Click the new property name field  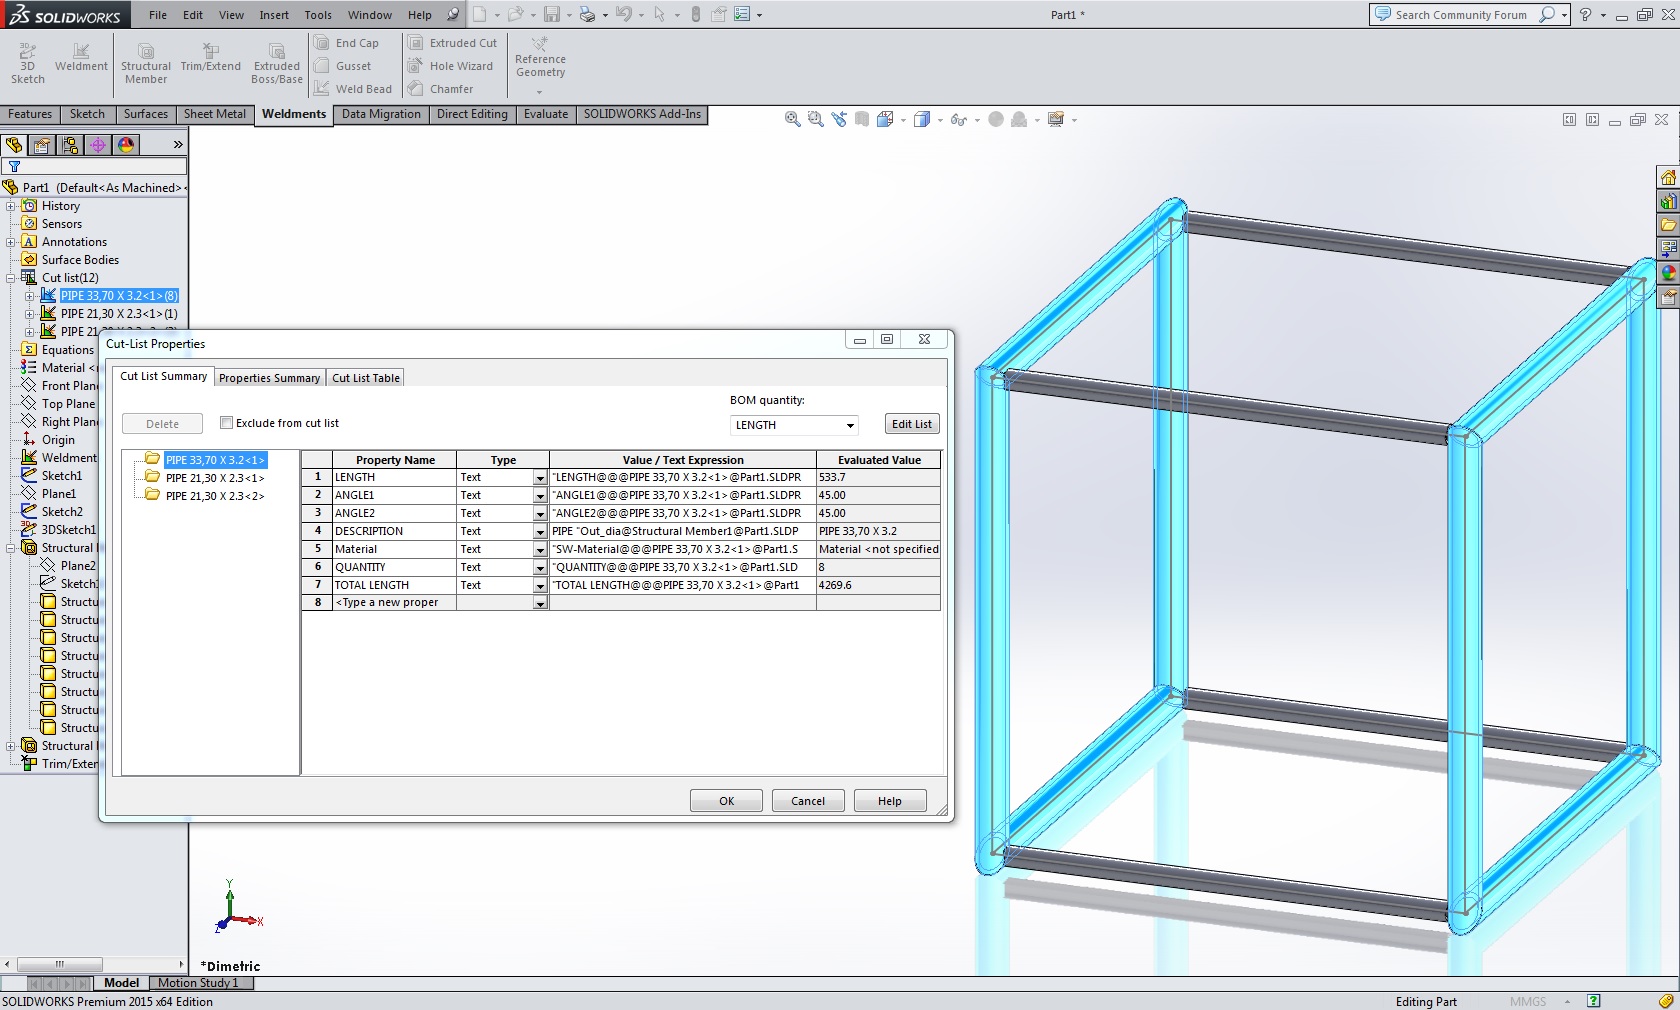(x=394, y=603)
